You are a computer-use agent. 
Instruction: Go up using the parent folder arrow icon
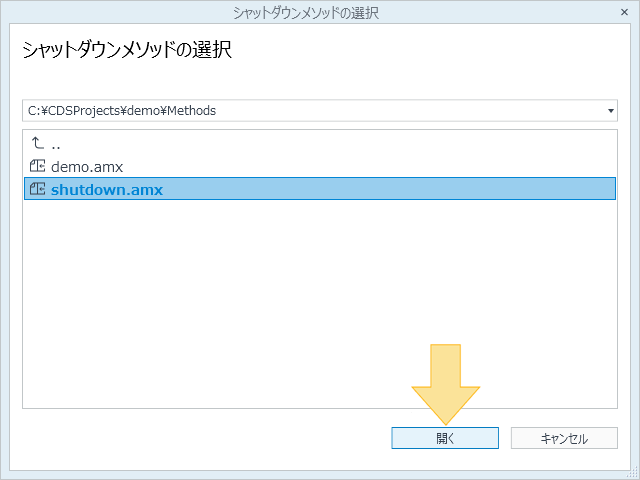click(38, 143)
